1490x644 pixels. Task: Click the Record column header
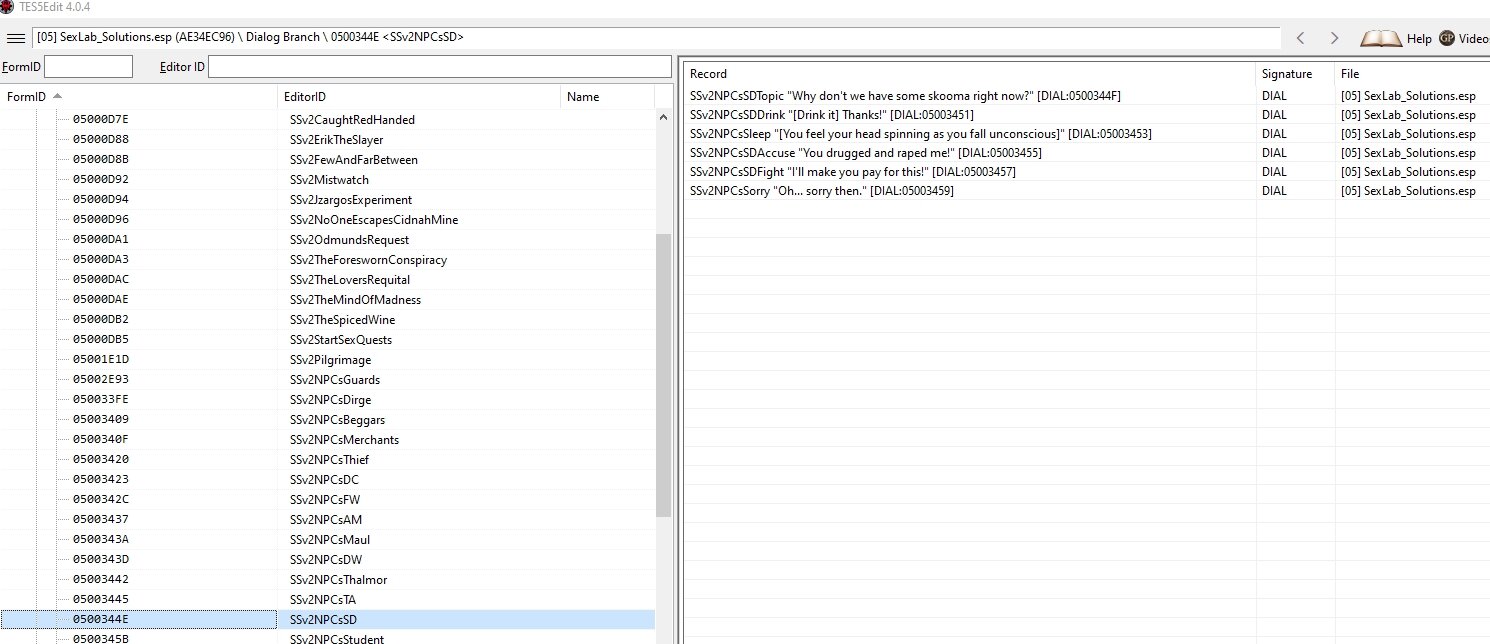pyautogui.click(x=708, y=74)
